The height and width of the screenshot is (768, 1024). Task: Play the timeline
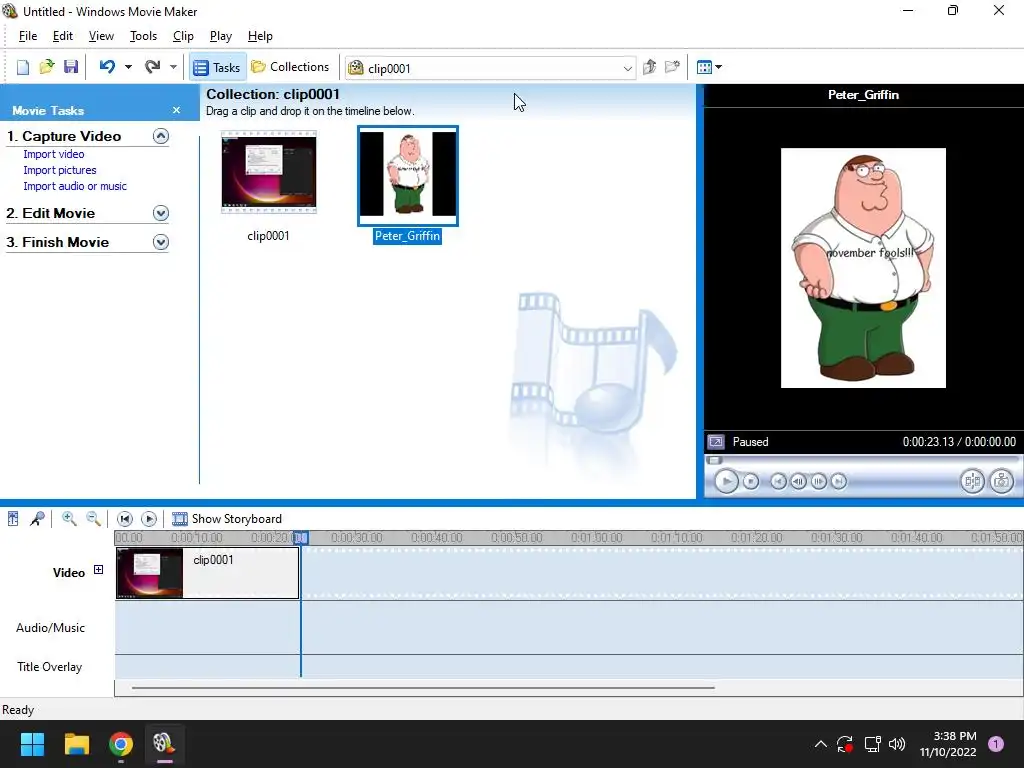point(149,519)
